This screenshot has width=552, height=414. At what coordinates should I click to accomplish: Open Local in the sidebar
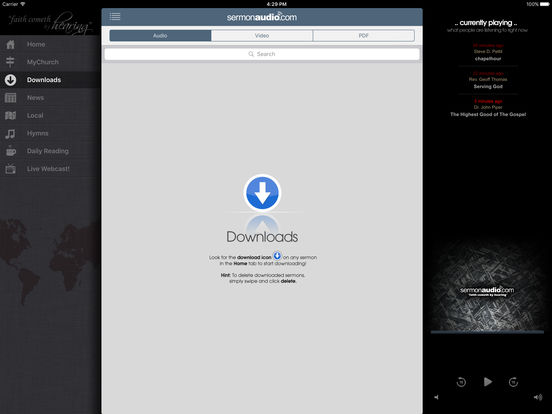[50, 115]
